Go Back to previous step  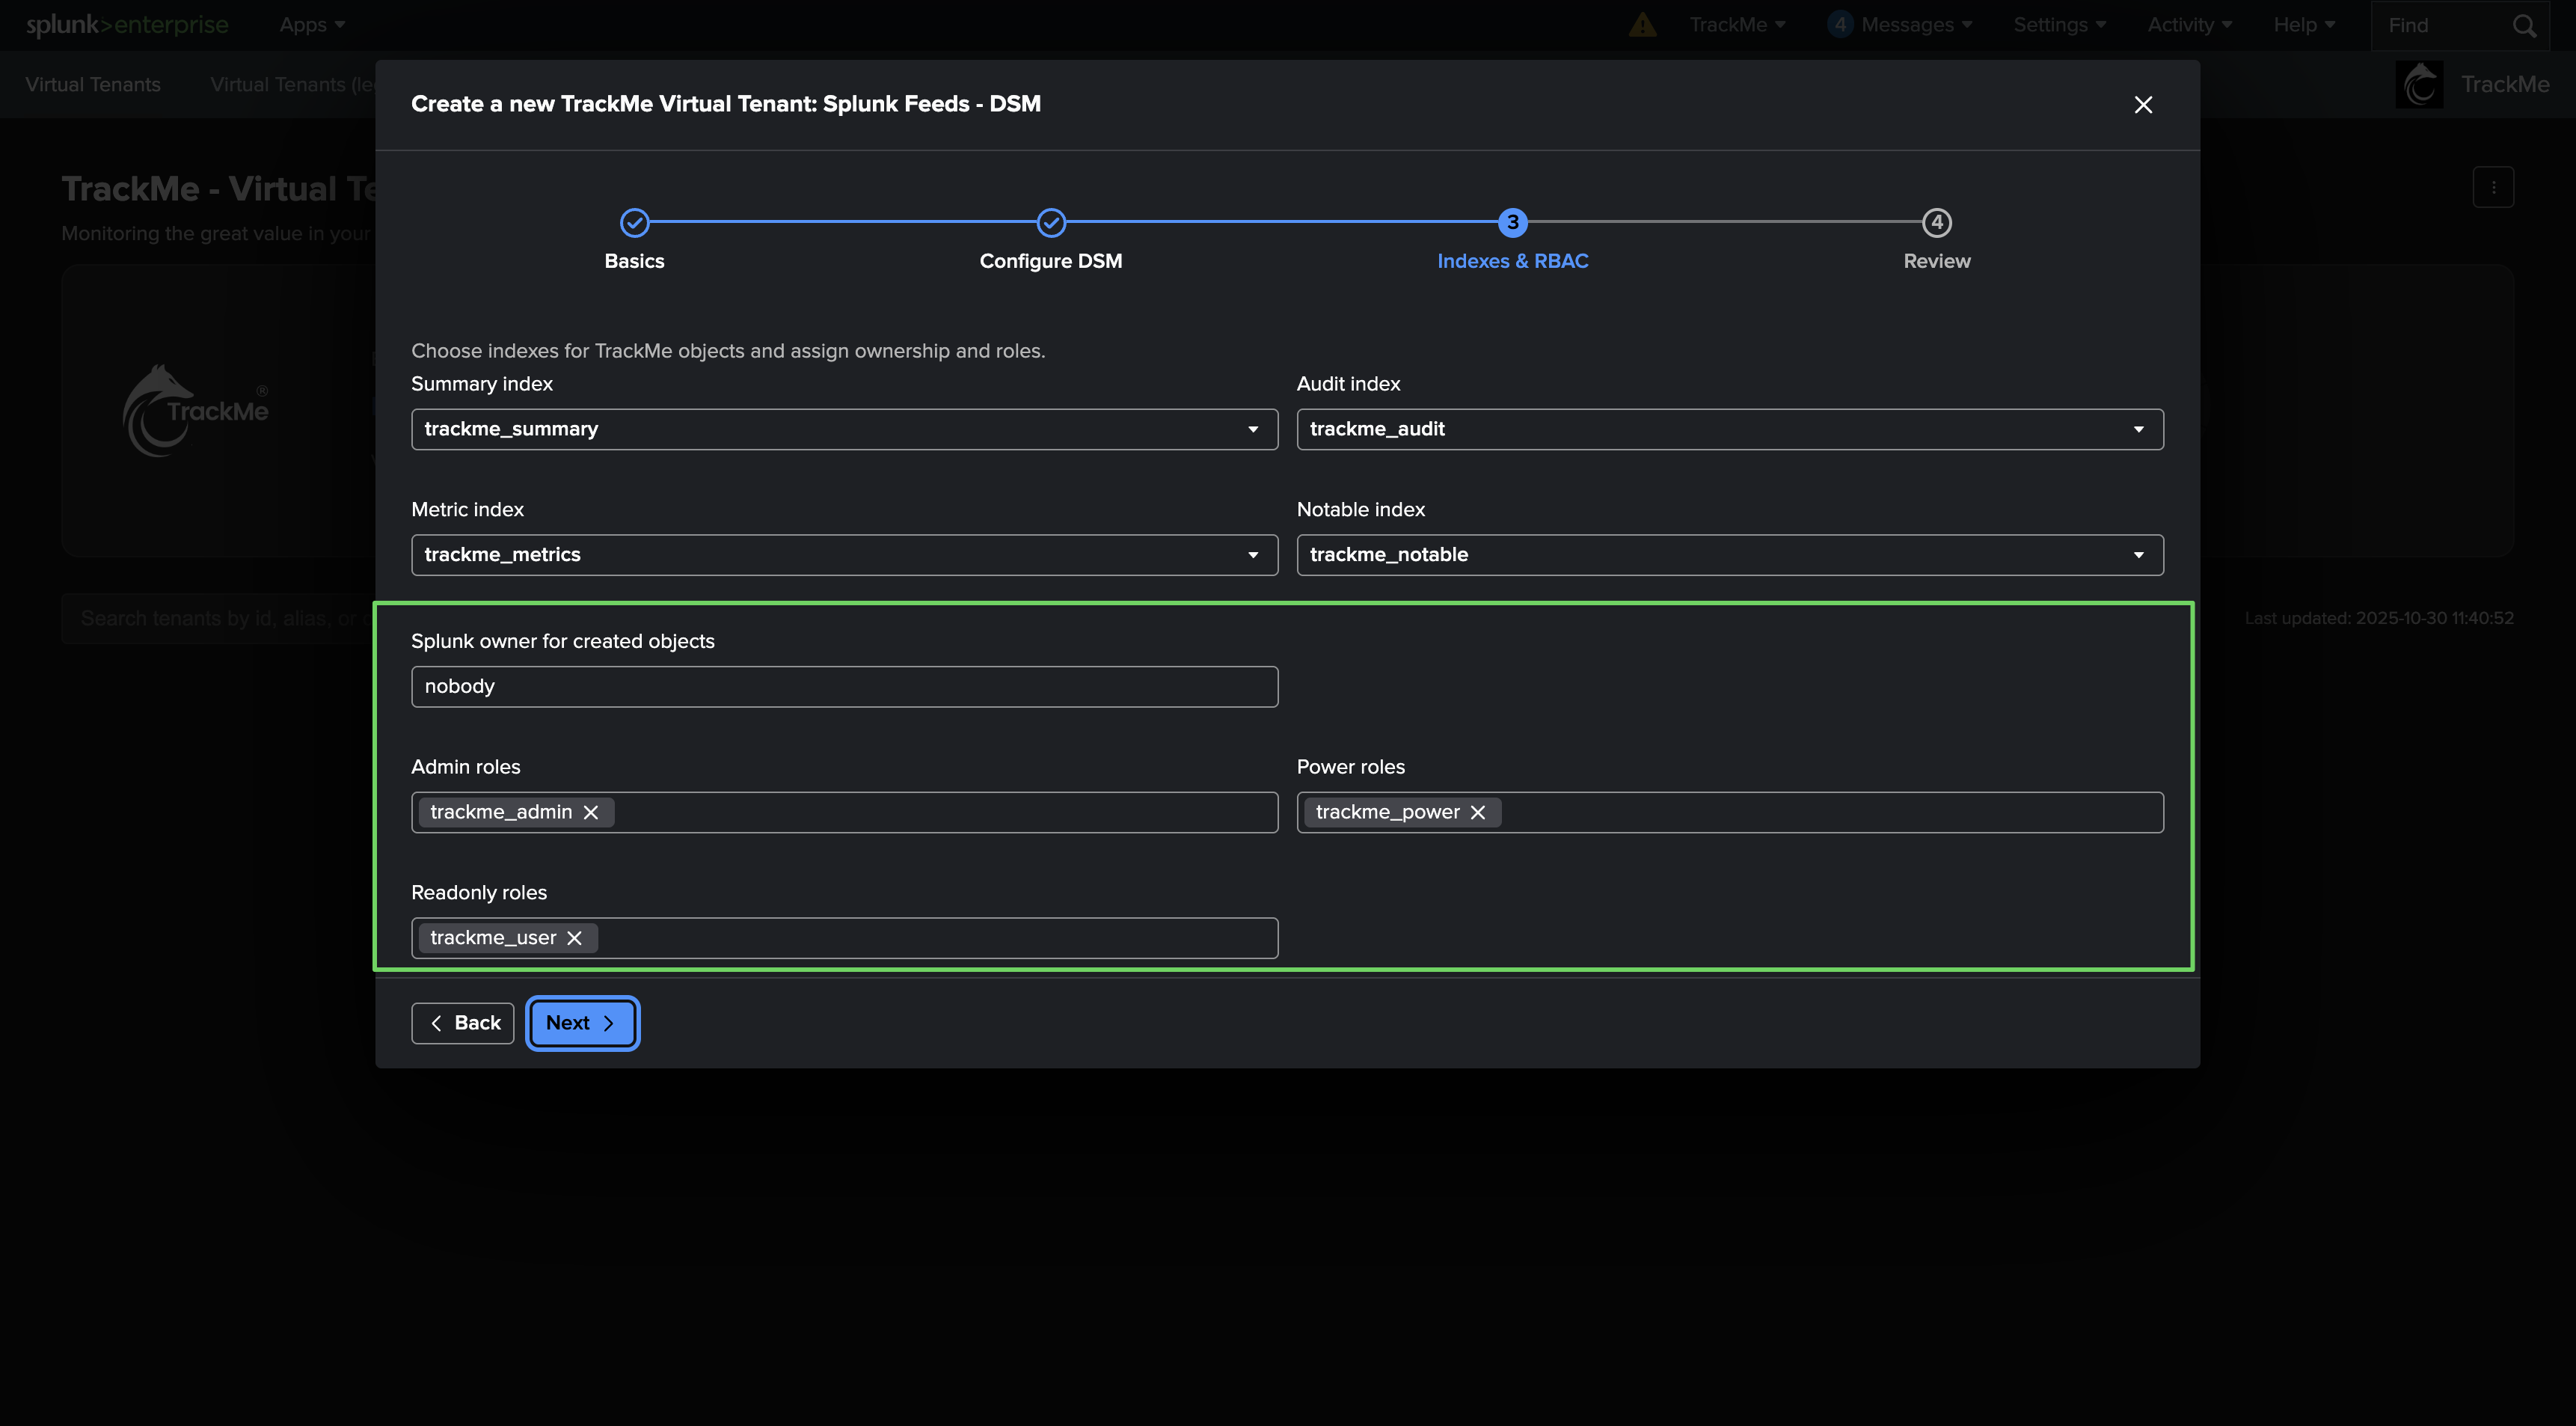point(463,1023)
